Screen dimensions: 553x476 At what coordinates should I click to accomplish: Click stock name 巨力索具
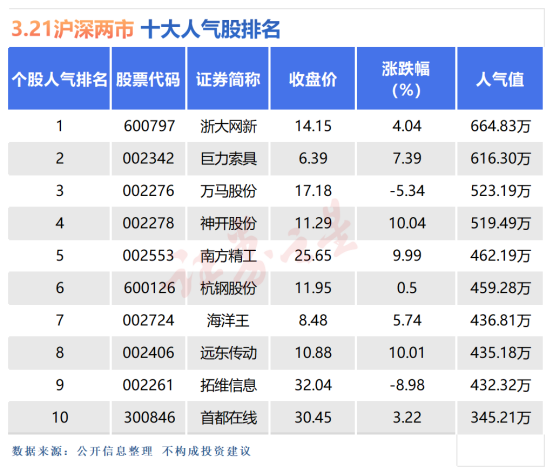229,159
